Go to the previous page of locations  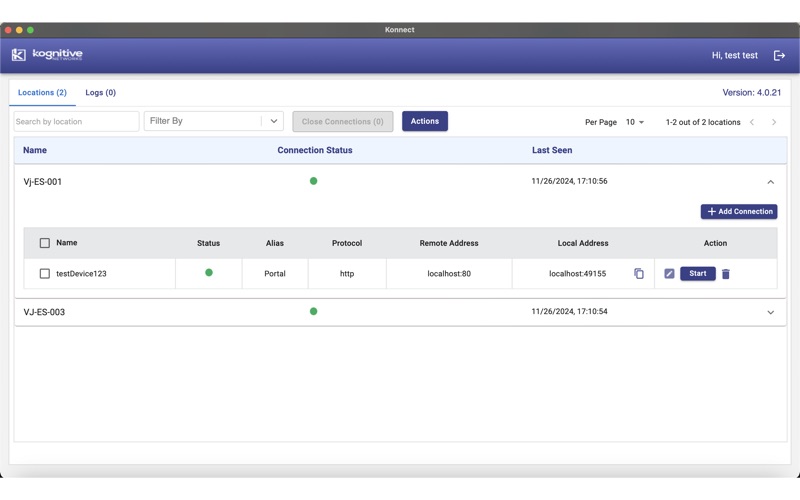click(752, 122)
